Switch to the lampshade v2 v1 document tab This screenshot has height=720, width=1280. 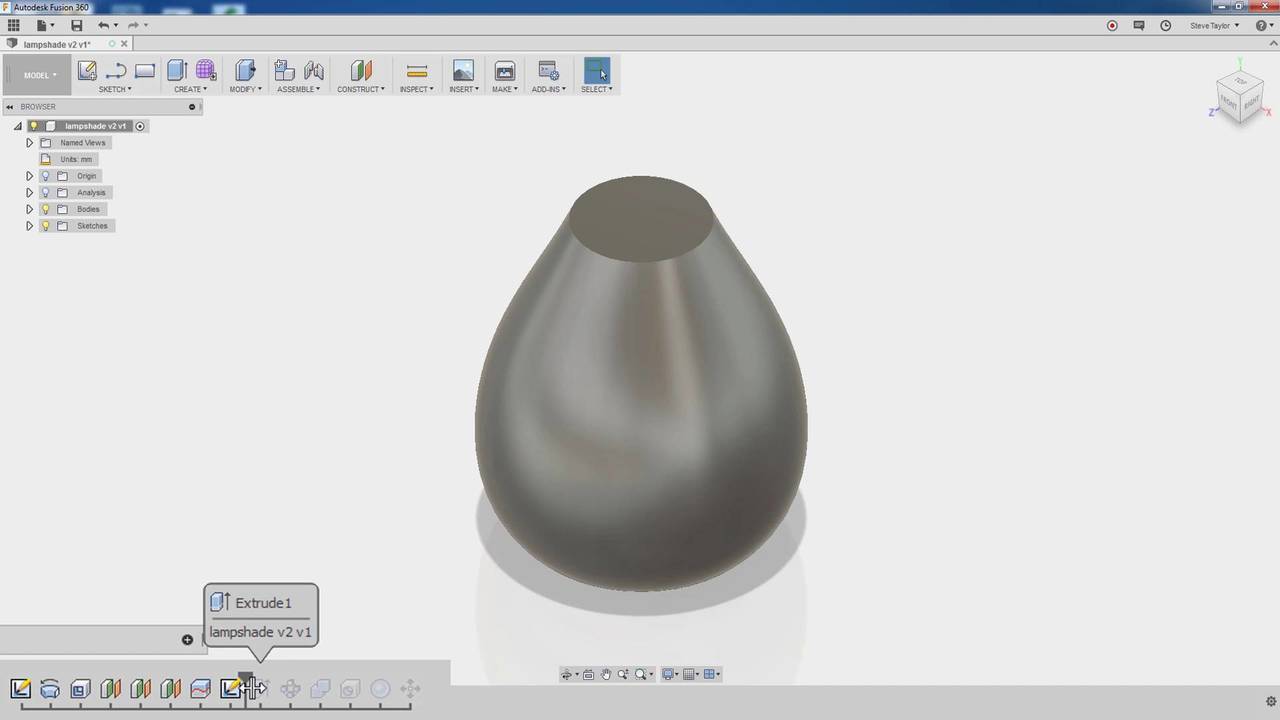click(57, 44)
